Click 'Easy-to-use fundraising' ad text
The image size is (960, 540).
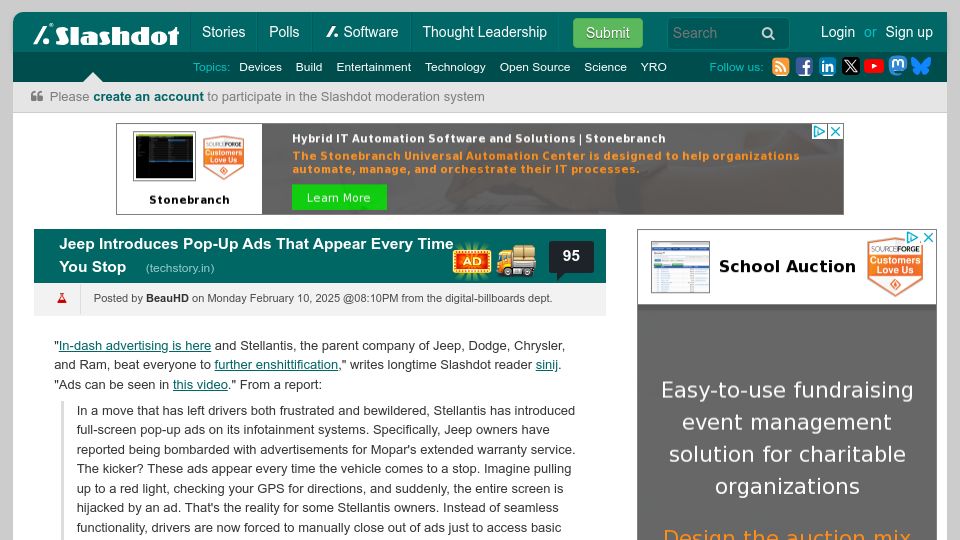coord(787,390)
